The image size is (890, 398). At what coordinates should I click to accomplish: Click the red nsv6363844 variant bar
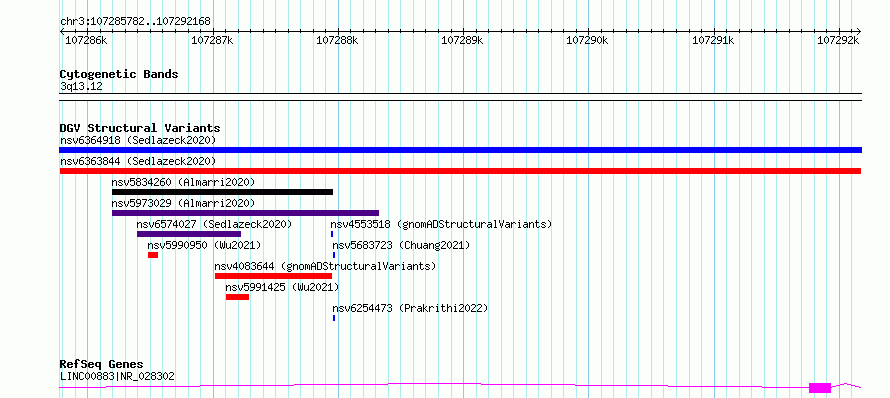coord(460,171)
